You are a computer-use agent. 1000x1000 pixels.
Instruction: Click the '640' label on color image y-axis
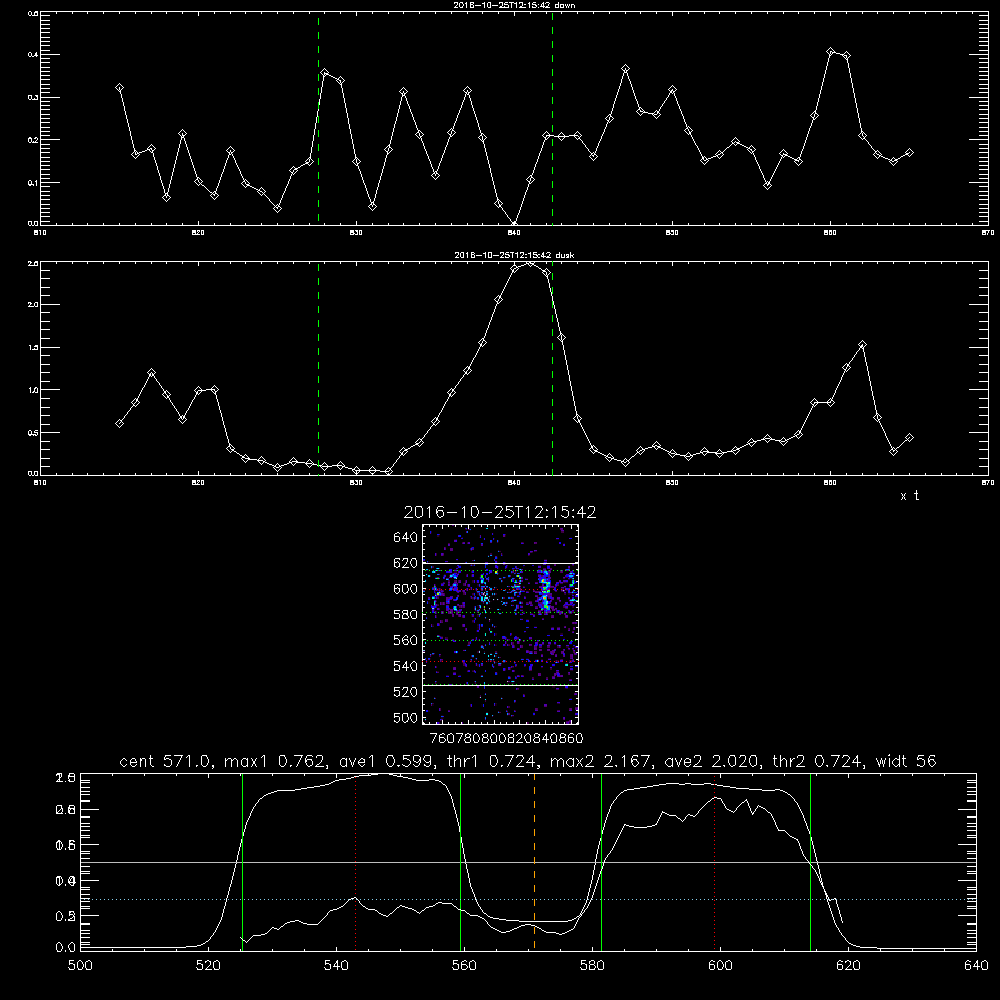pyautogui.click(x=406, y=538)
